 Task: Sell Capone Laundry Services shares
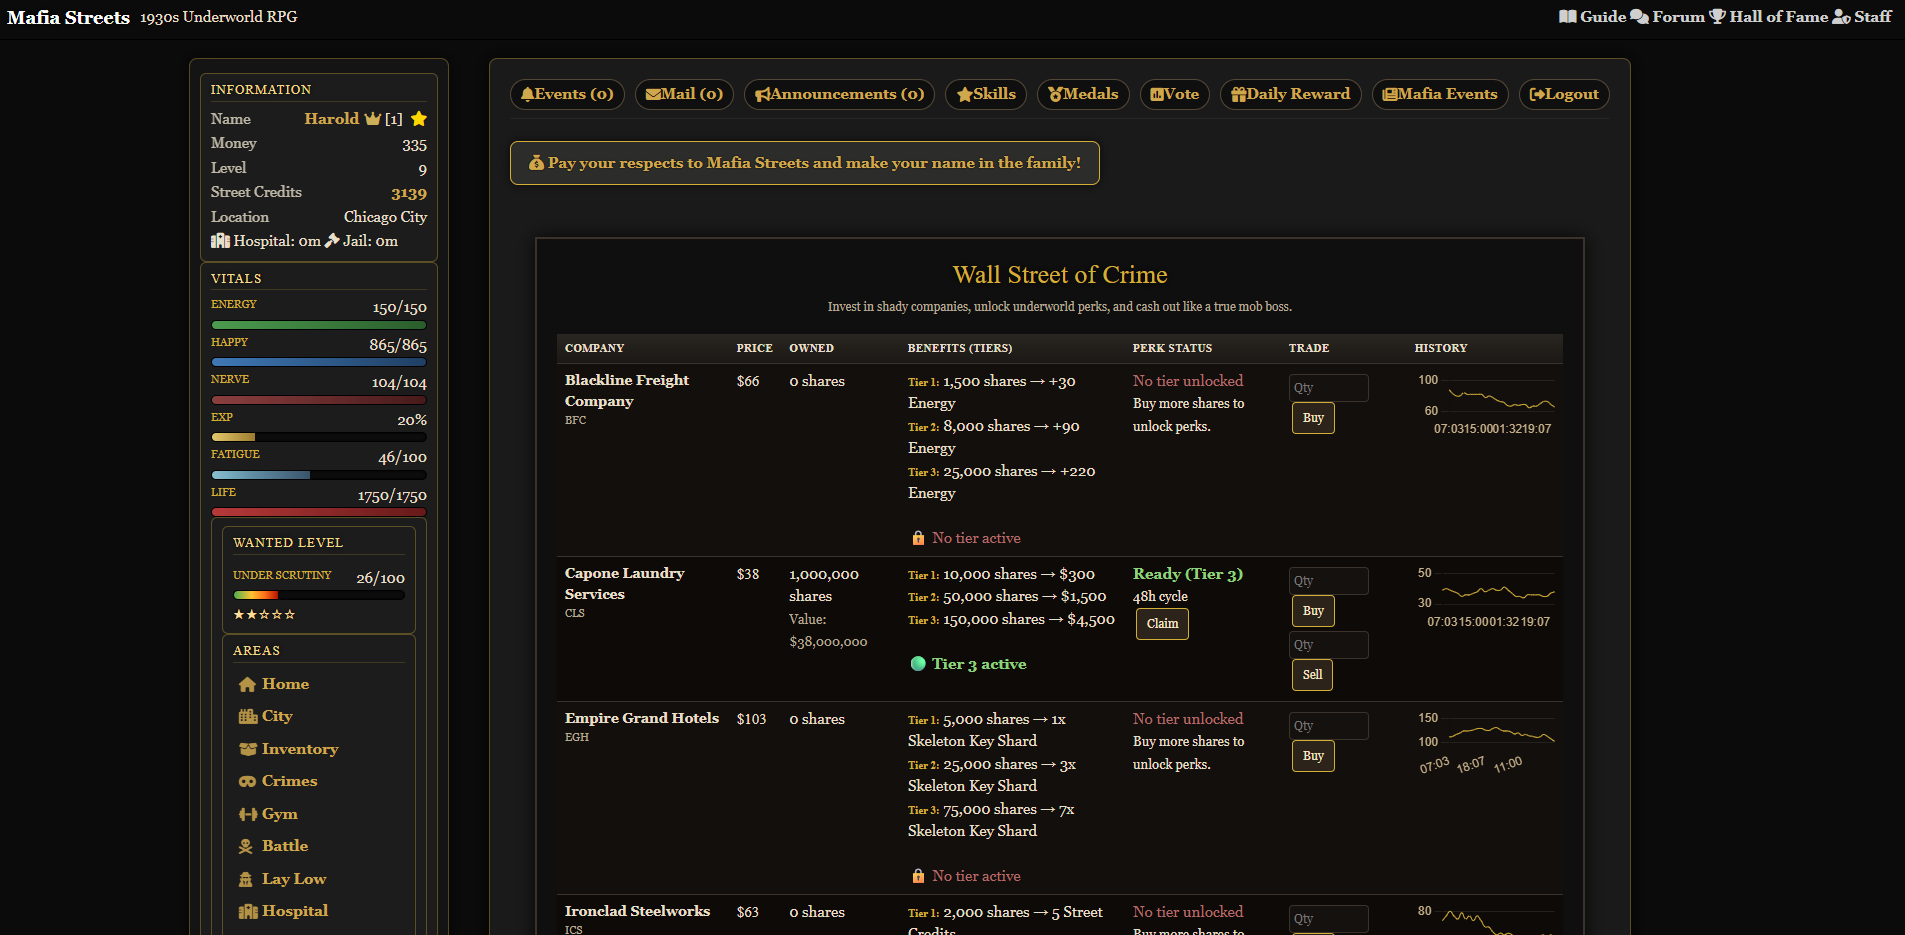1312,675
